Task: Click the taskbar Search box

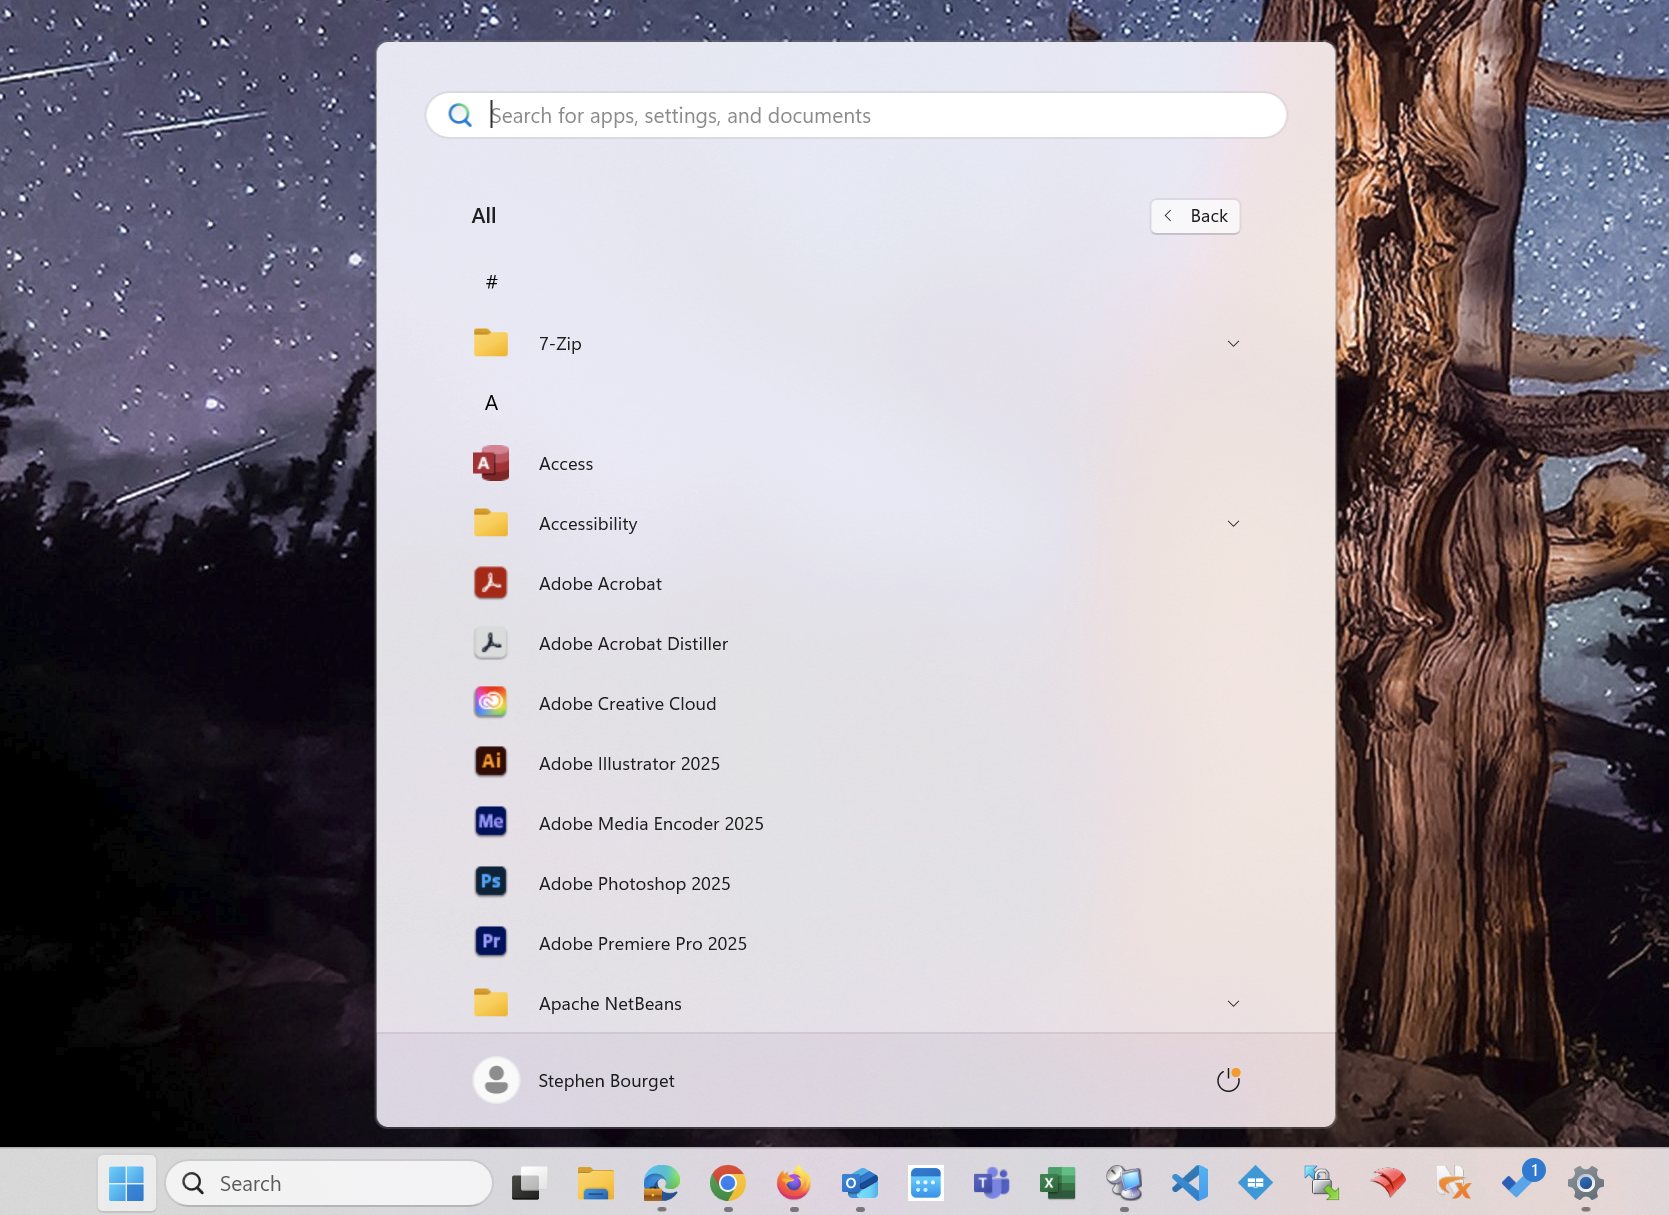Action: coord(328,1184)
